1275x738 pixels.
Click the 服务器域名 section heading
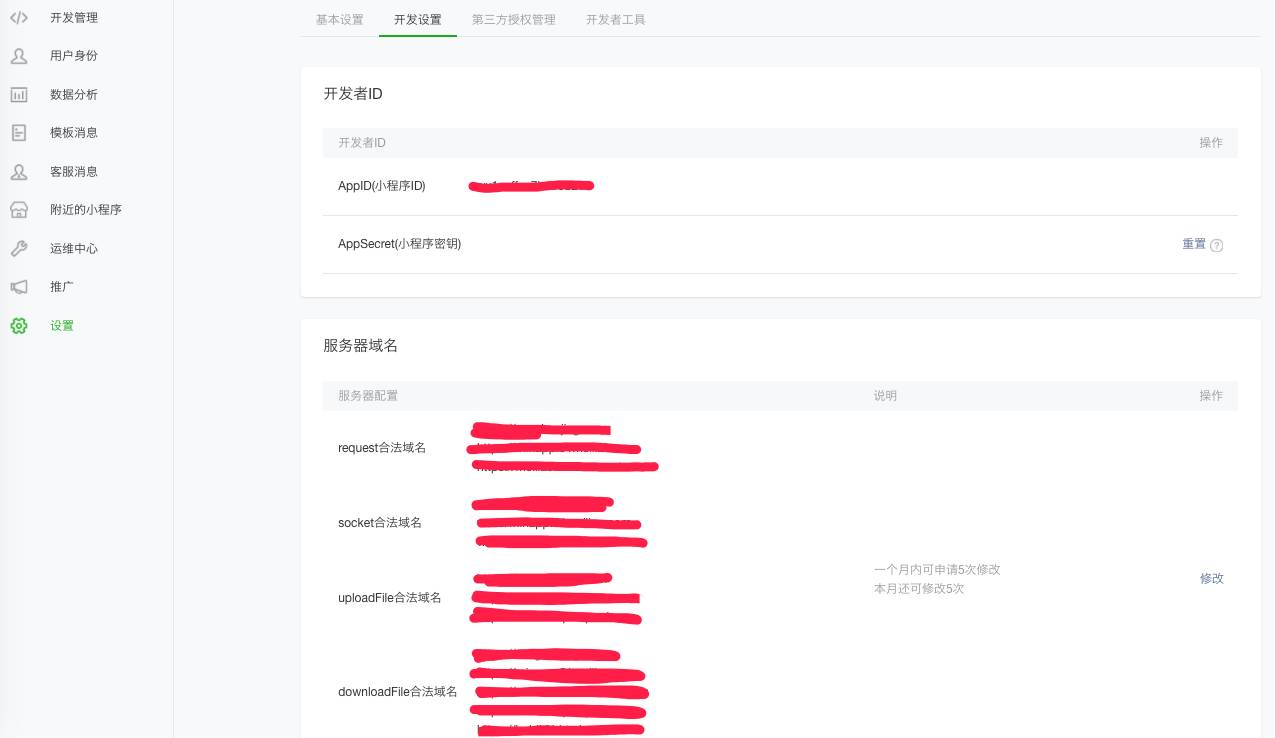361,345
